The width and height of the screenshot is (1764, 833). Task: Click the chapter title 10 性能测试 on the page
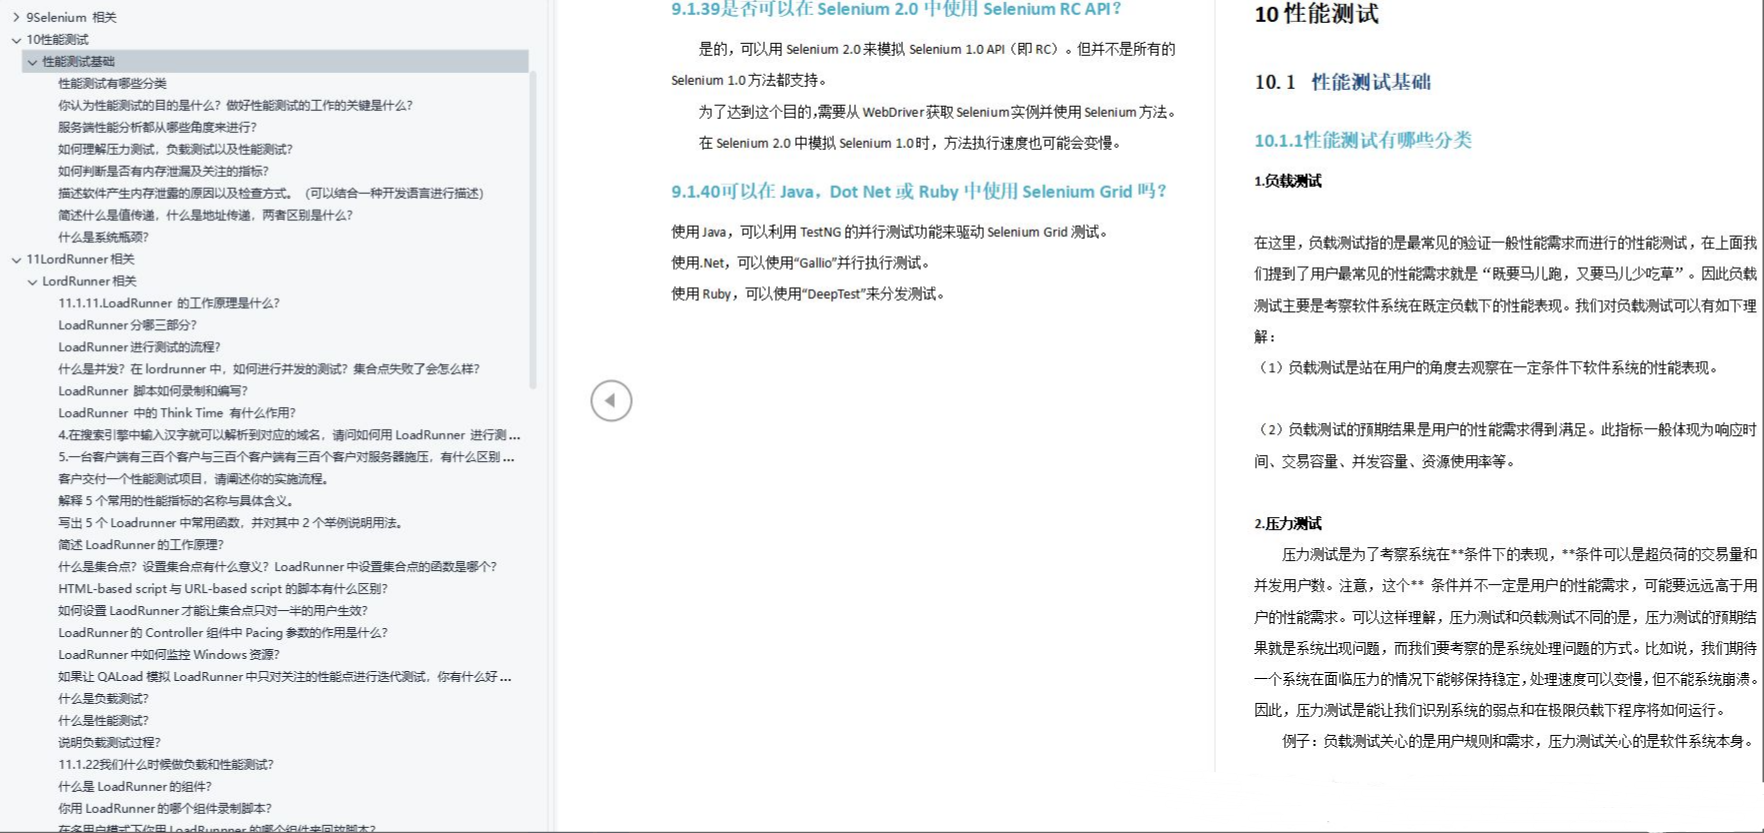pyautogui.click(x=1316, y=14)
